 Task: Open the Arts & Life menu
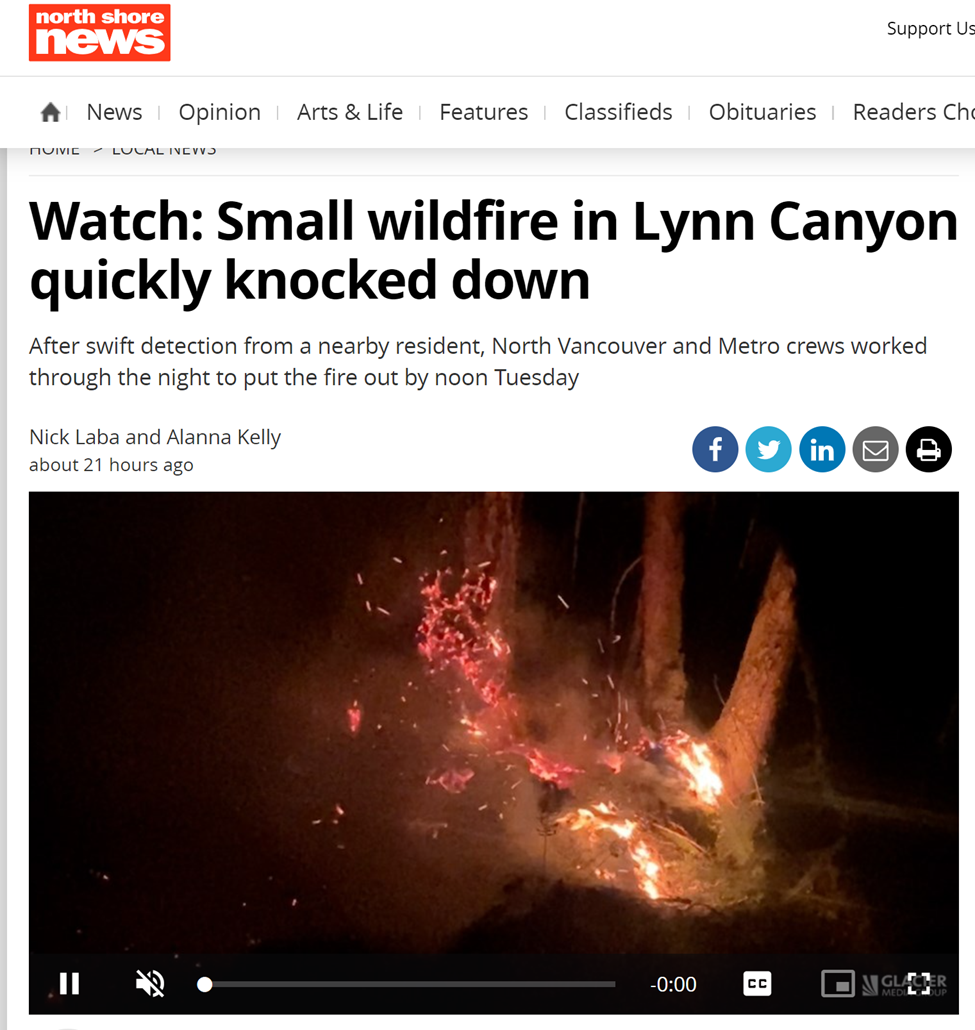coord(350,112)
